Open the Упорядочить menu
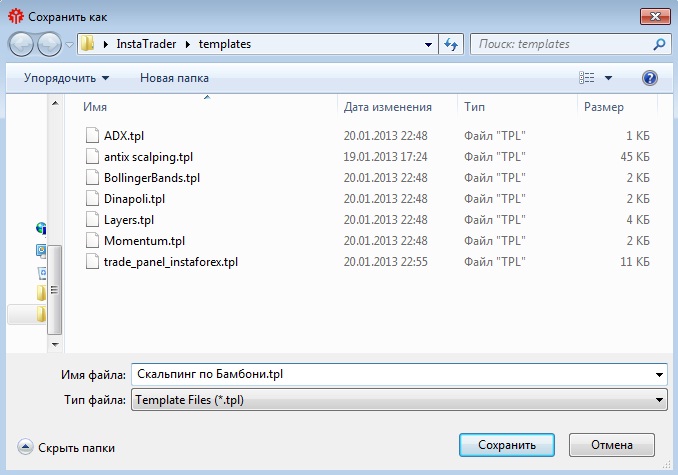The image size is (678, 475). click(x=66, y=78)
